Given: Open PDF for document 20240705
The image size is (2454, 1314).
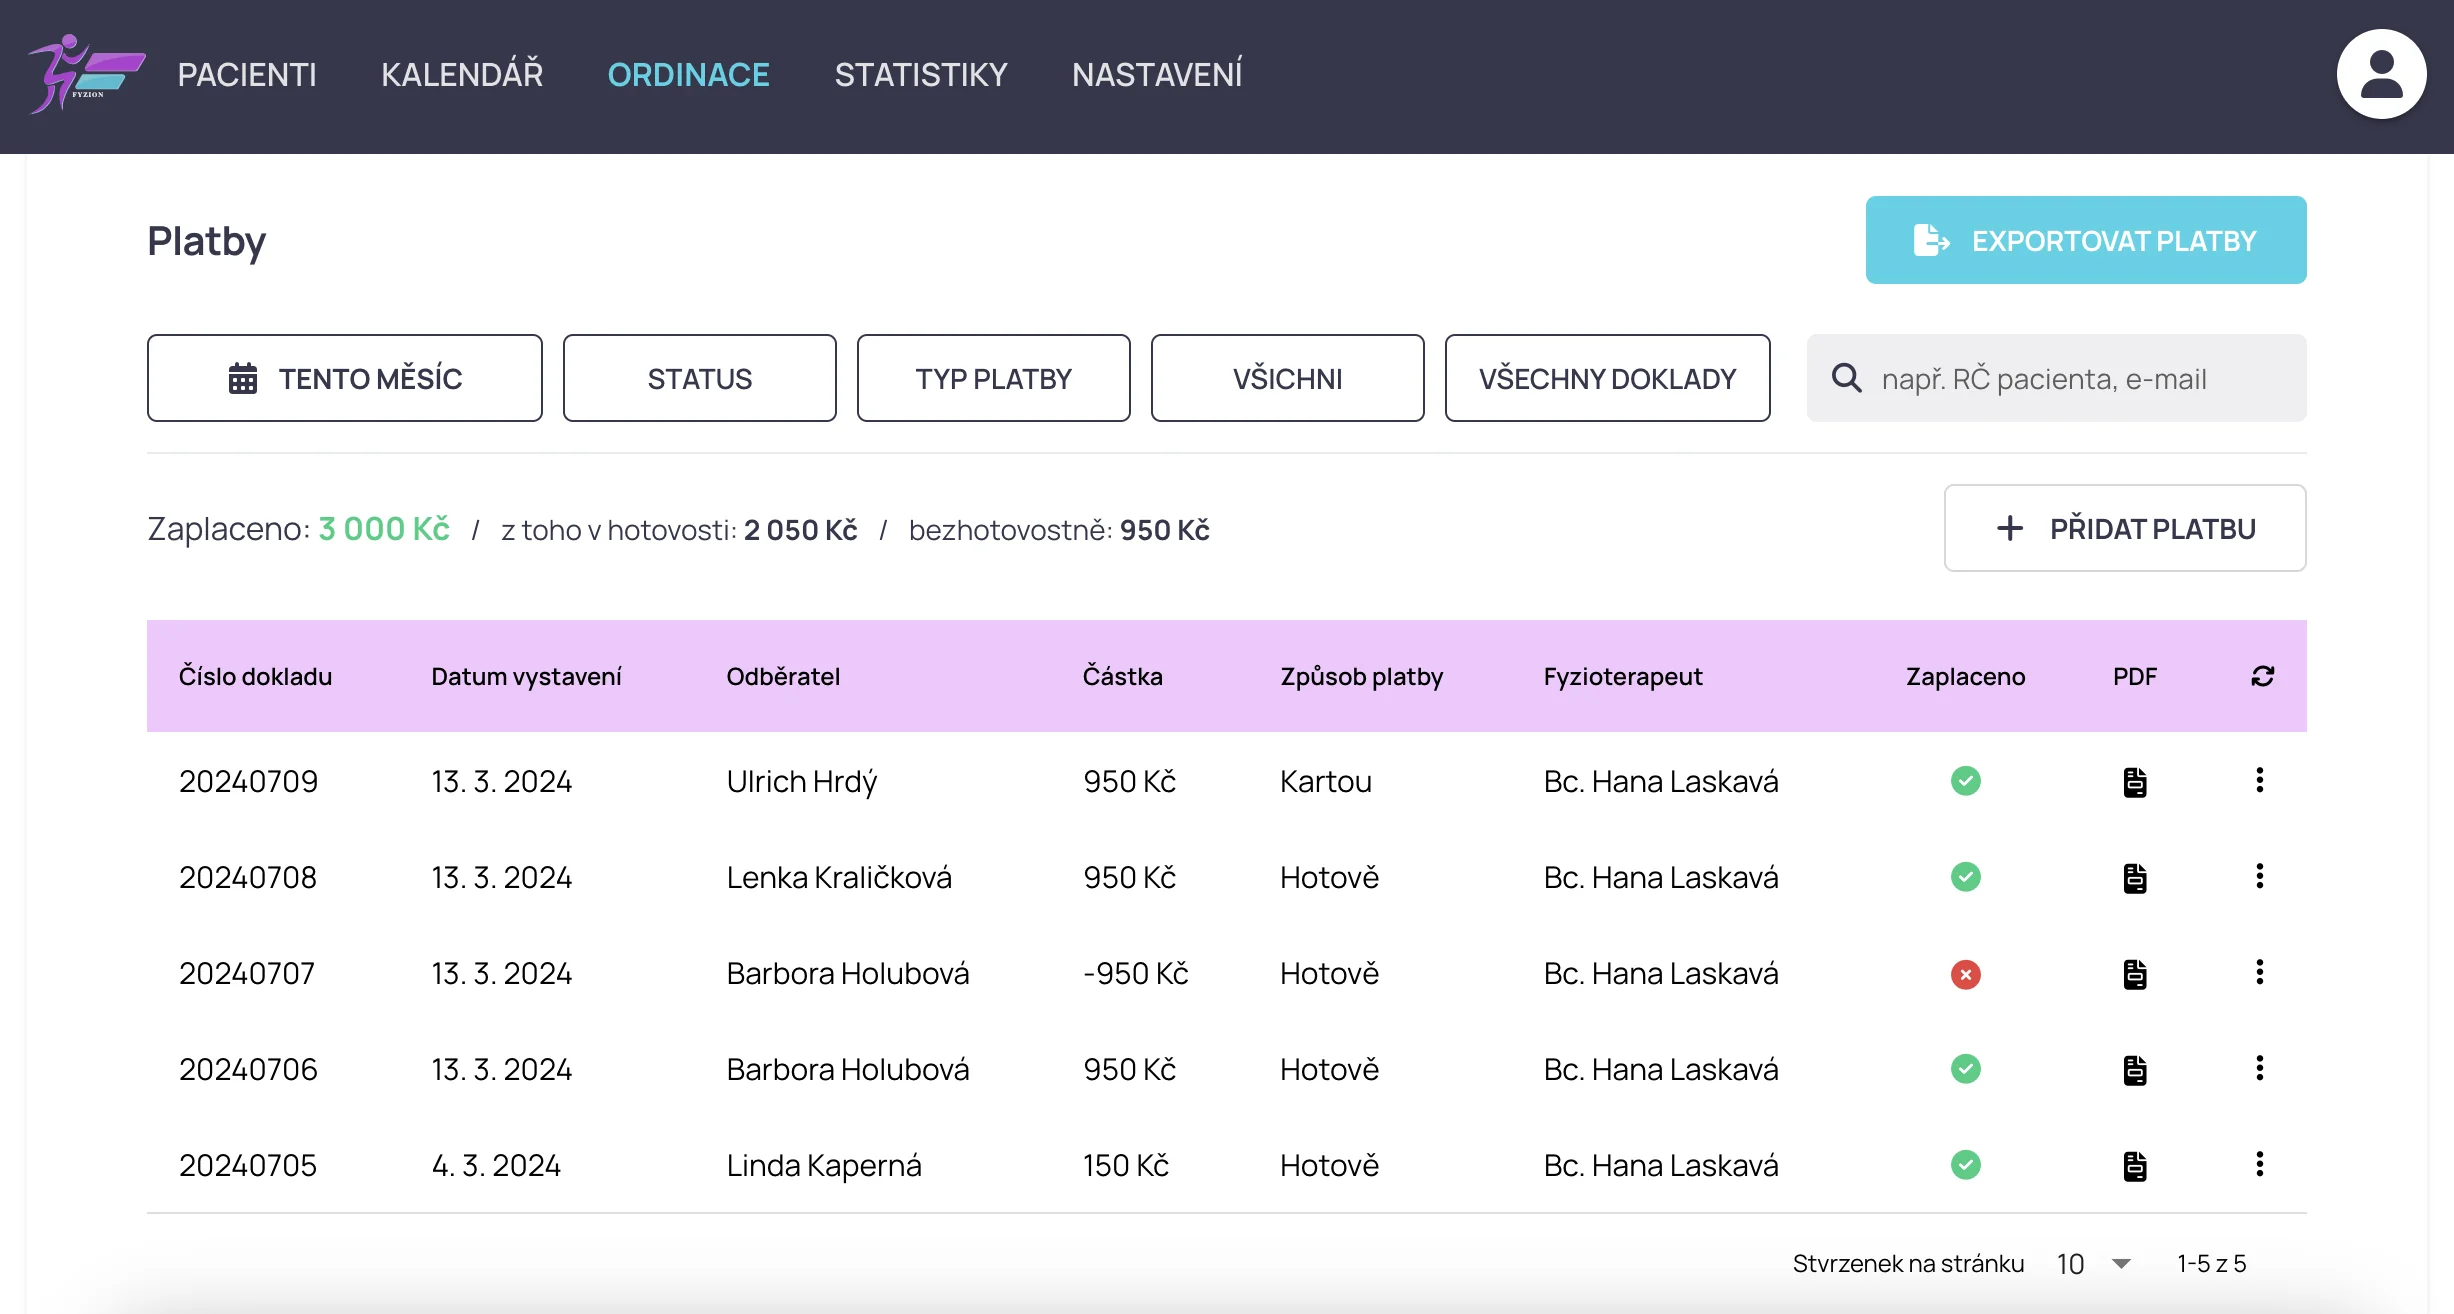Looking at the screenshot, I should coord(2134,1166).
